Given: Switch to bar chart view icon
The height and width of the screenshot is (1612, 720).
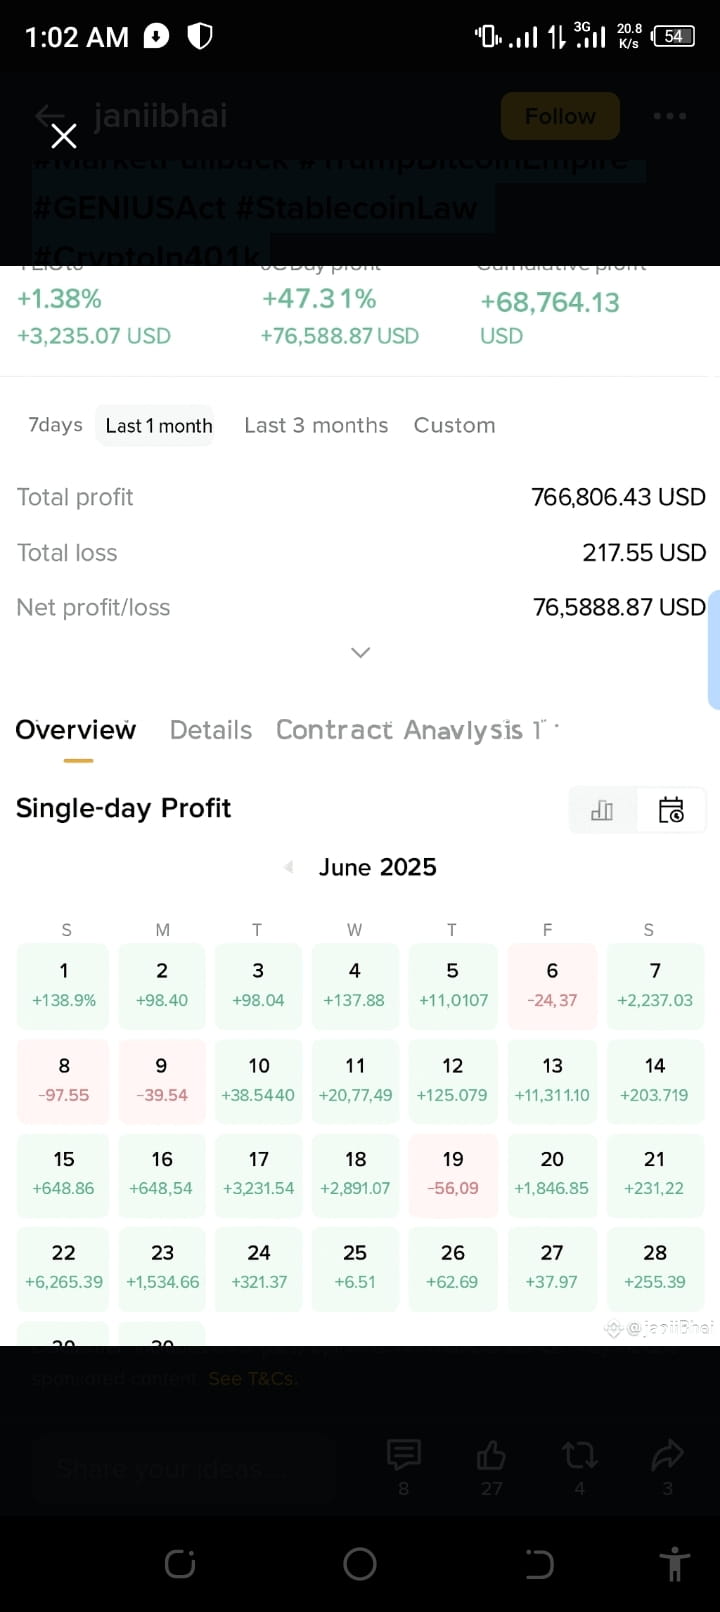Looking at the screenshot, I should coord(602,810).
